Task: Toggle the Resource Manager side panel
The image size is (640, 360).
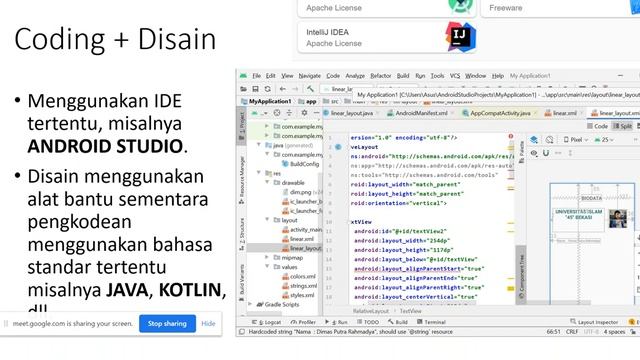Action: (x=242, y=180)
